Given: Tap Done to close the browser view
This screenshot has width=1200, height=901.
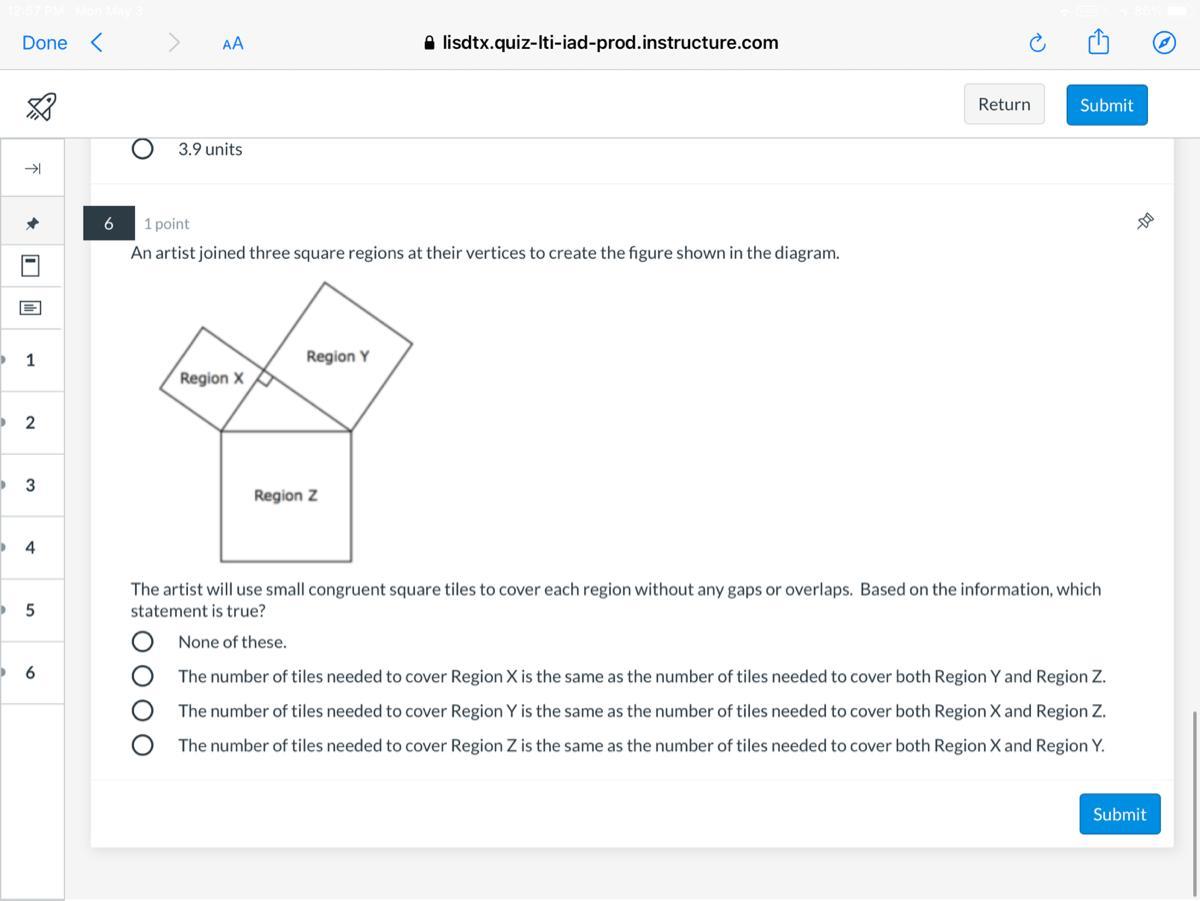Looking at the screenshot, I should click(x=45, y=43).
